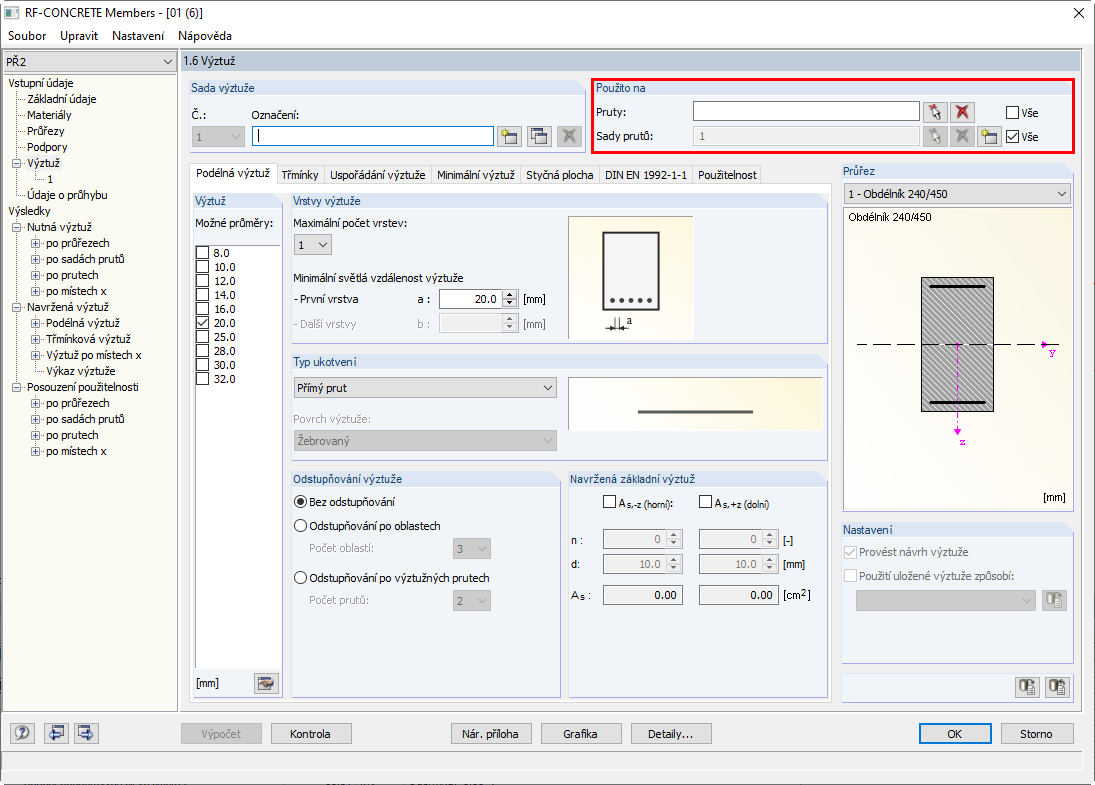Screen dimensions: 1095x785
Task: Select Odstupňování po výztužných prutech option
Action: pos(300,578)
